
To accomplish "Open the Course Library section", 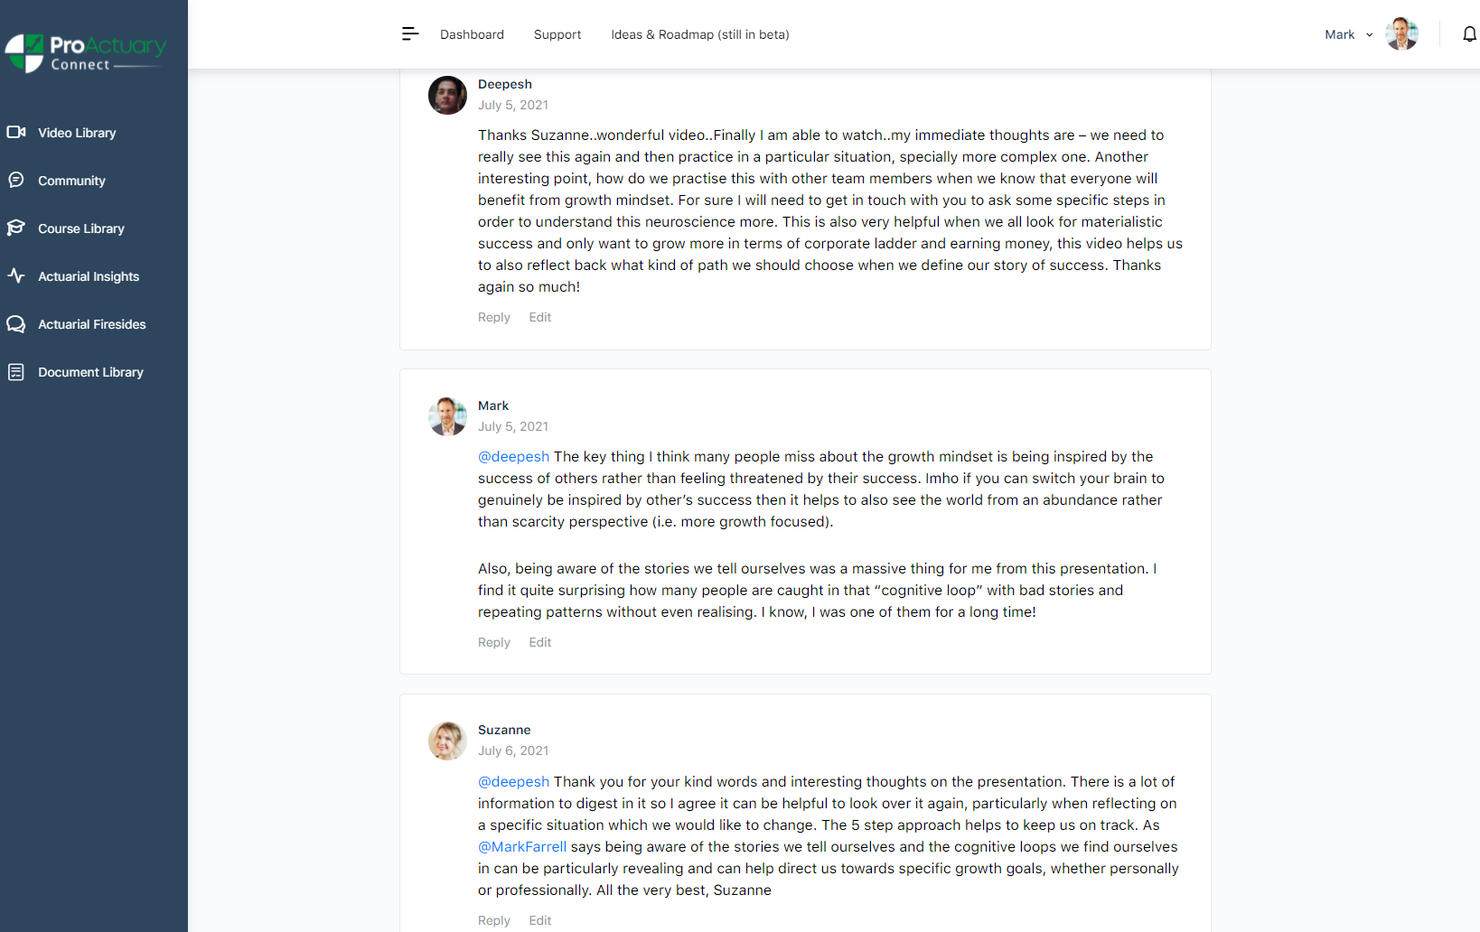I will click(82, 228).
